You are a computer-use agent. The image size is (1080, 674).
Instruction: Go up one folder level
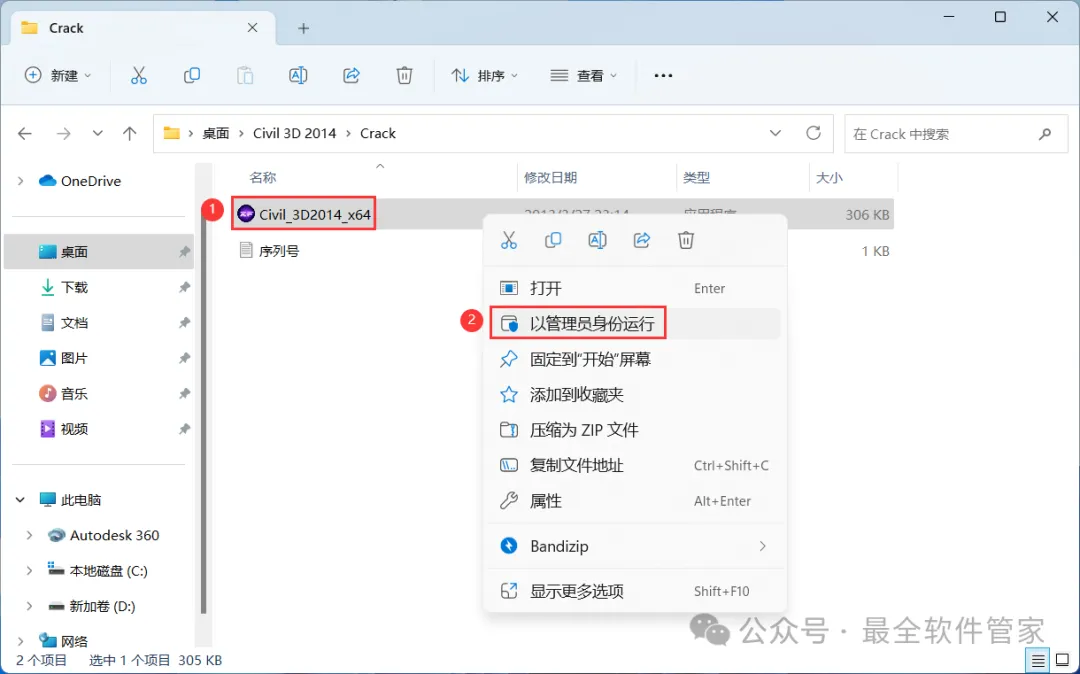coord(129,134)
